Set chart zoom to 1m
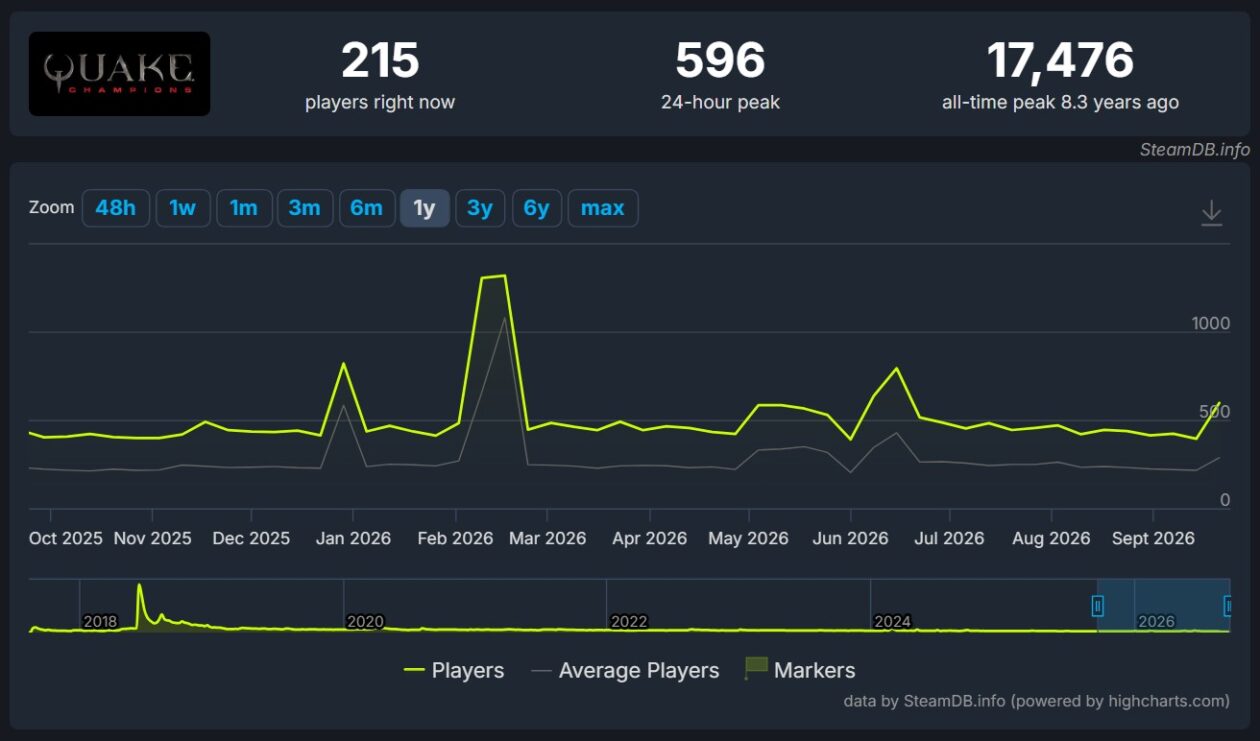Viewport: 1260px width, 741px height. [x=244, y=208]
